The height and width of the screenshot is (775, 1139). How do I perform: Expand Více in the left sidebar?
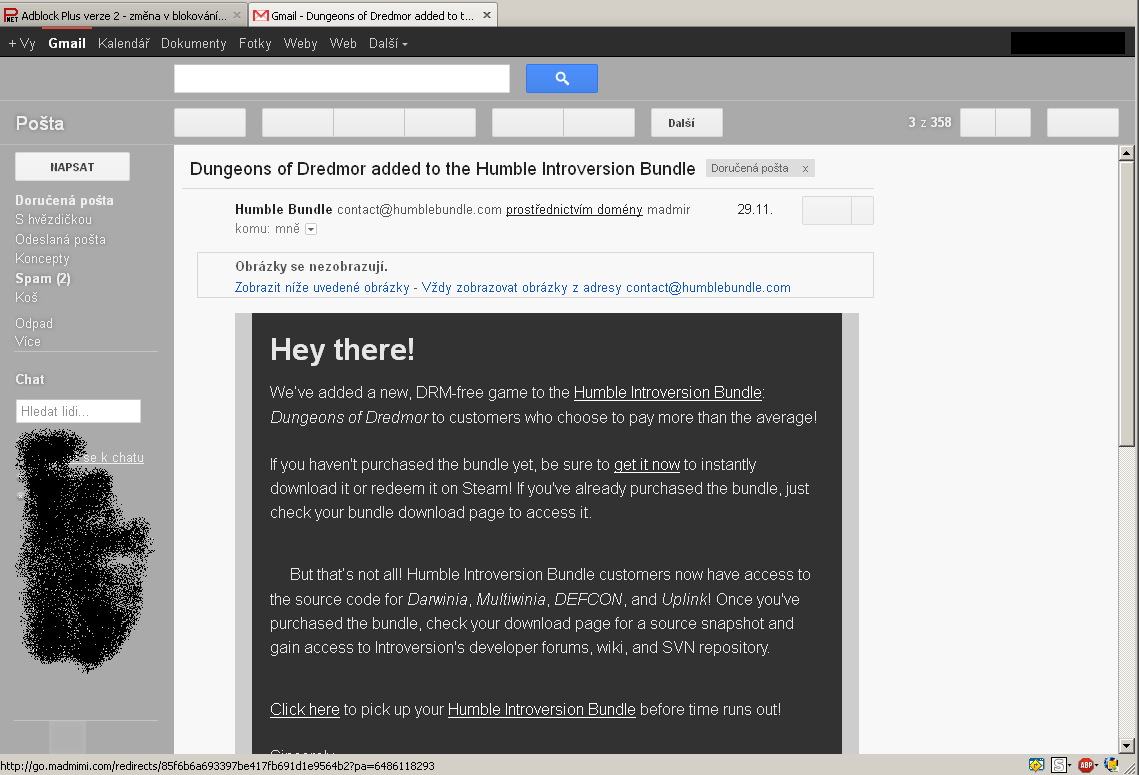tap(28, 341)
